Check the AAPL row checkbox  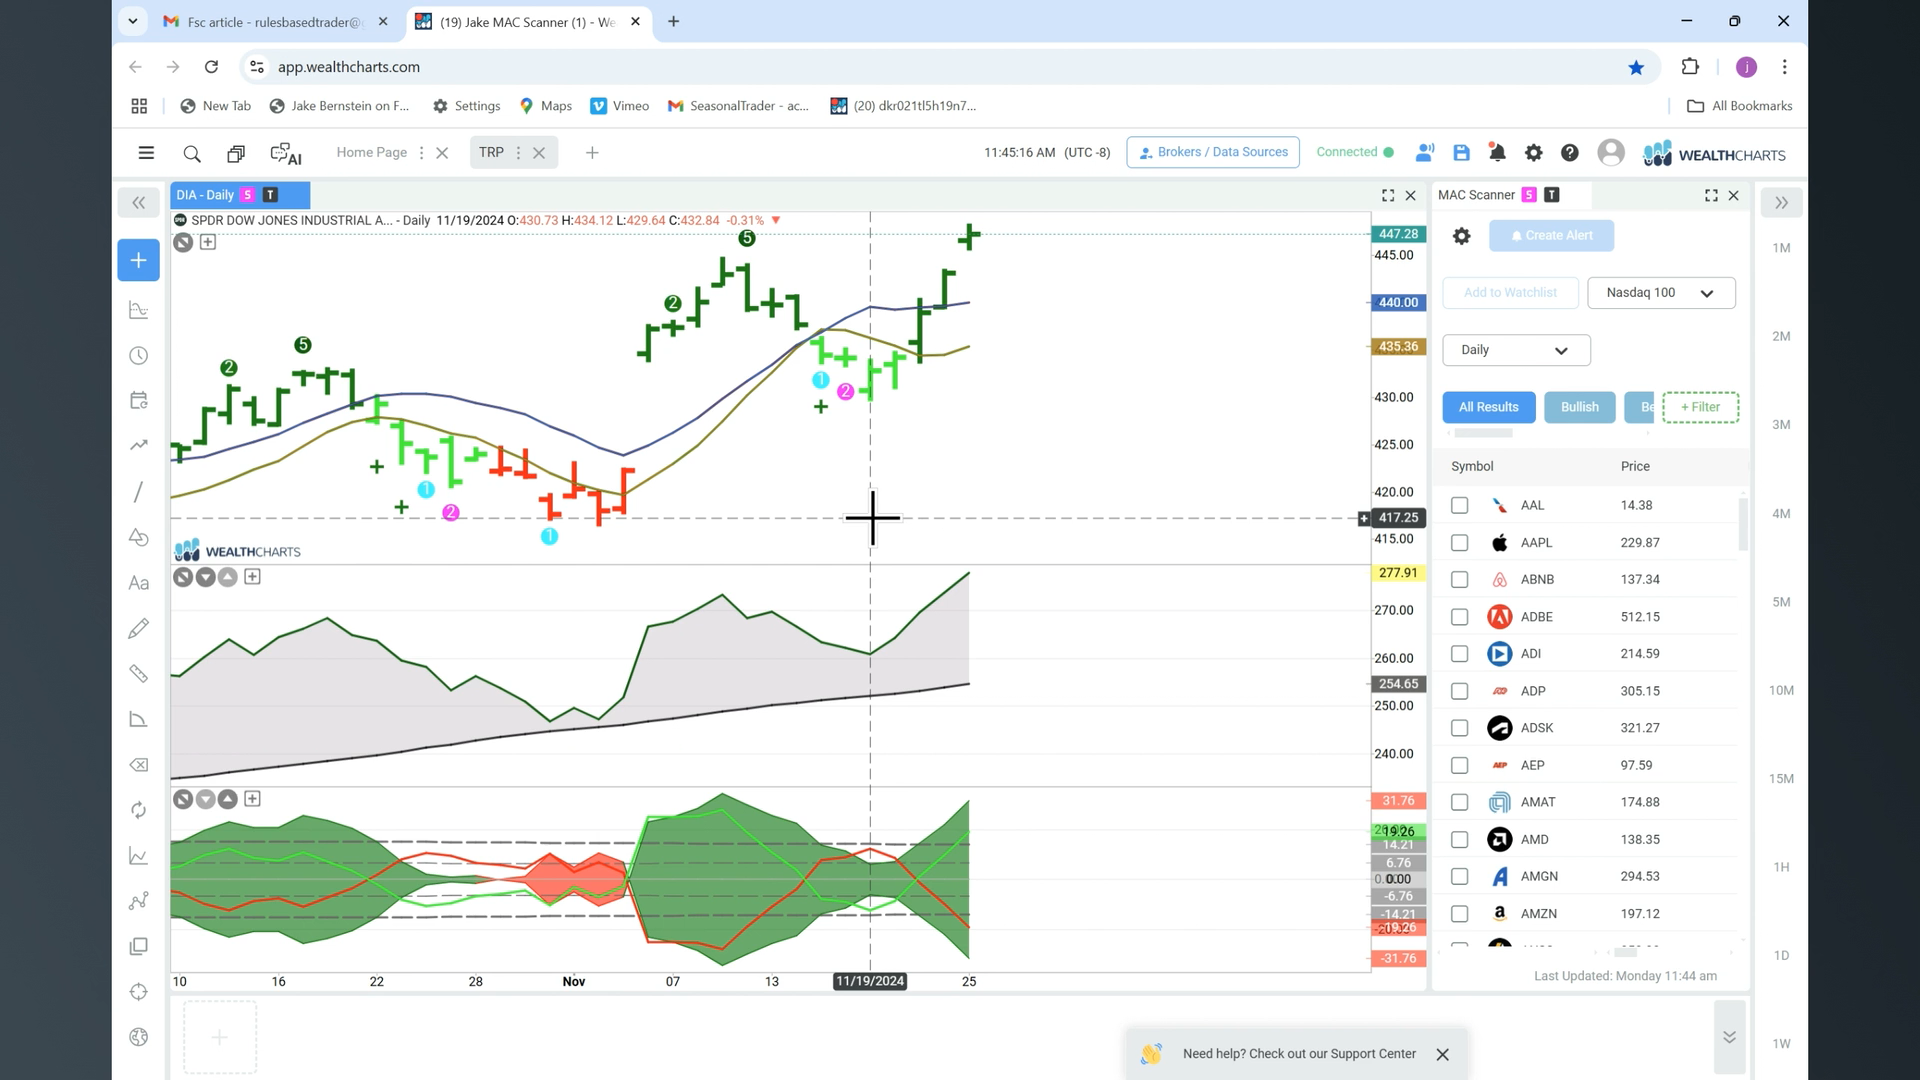click(1459, 543)
